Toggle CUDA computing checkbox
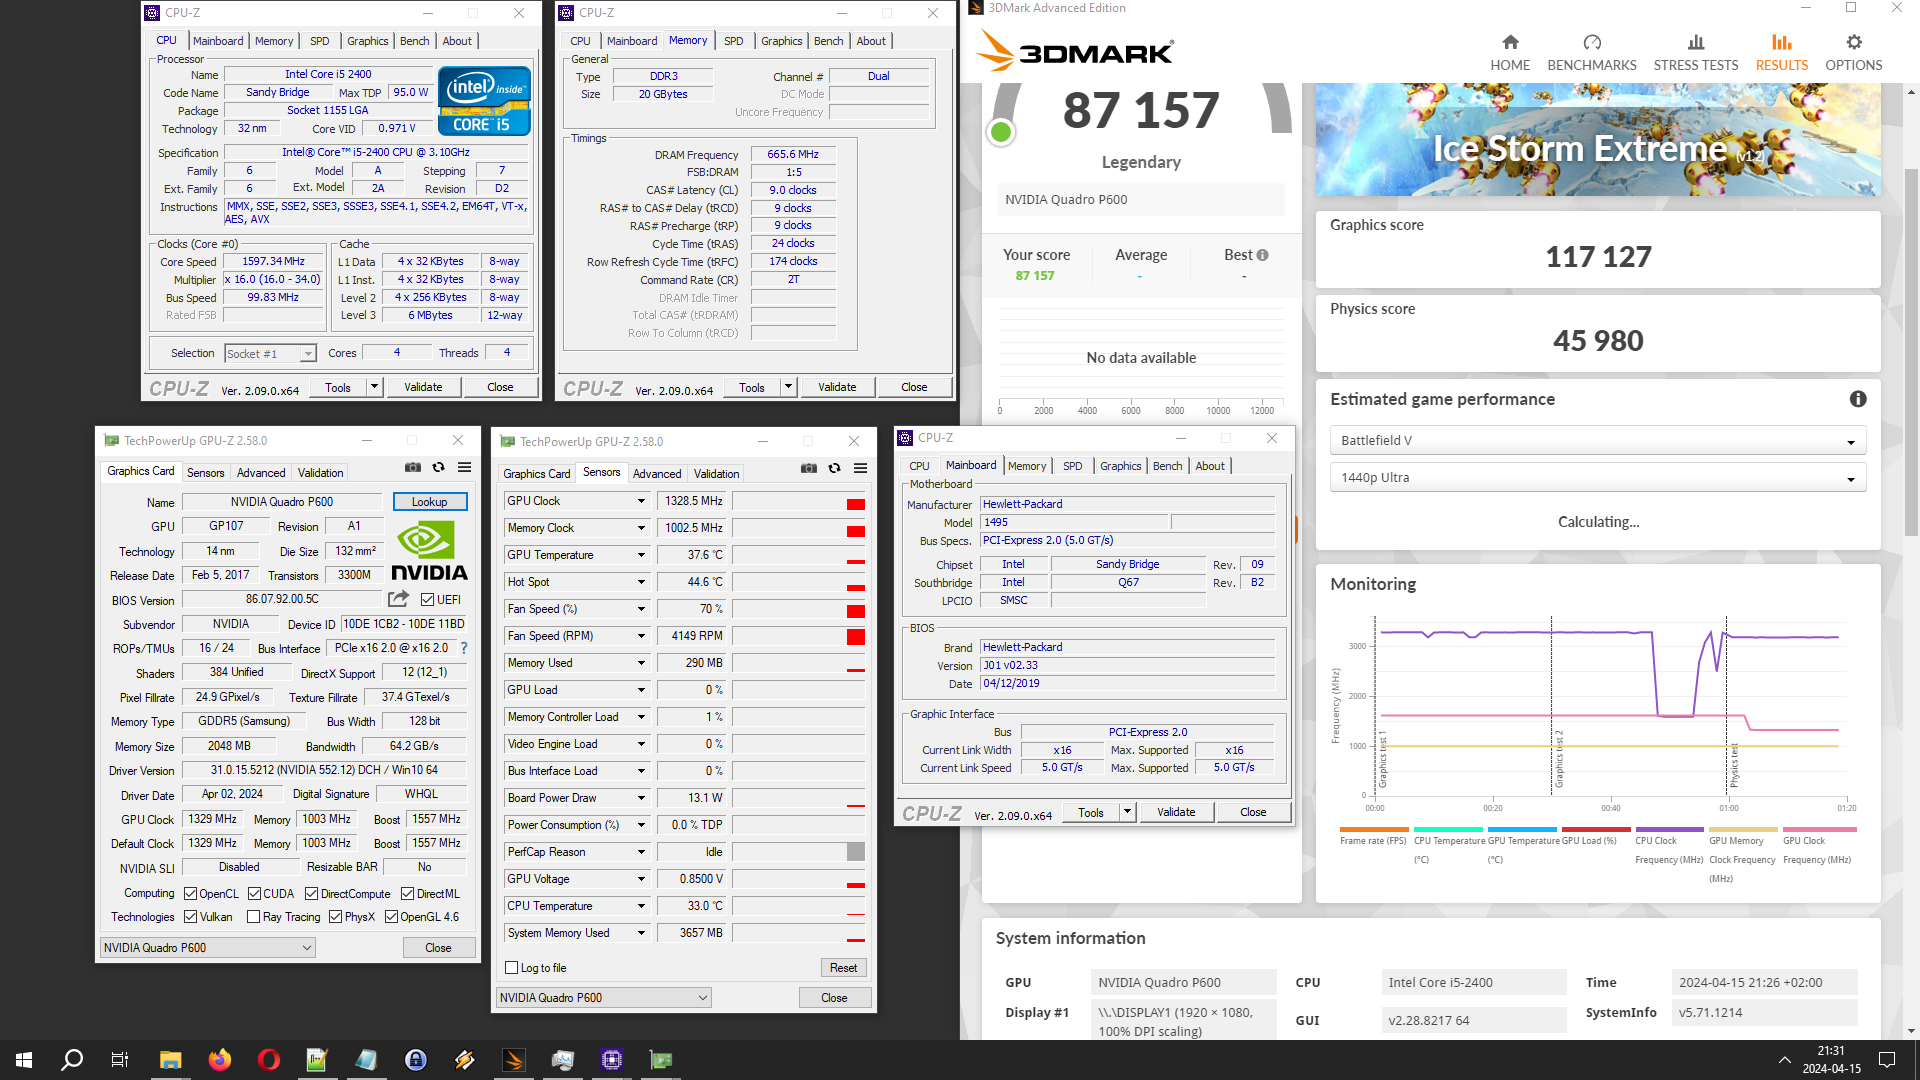This screenshot has width=1920, height=1080. (x=255, y=894)
